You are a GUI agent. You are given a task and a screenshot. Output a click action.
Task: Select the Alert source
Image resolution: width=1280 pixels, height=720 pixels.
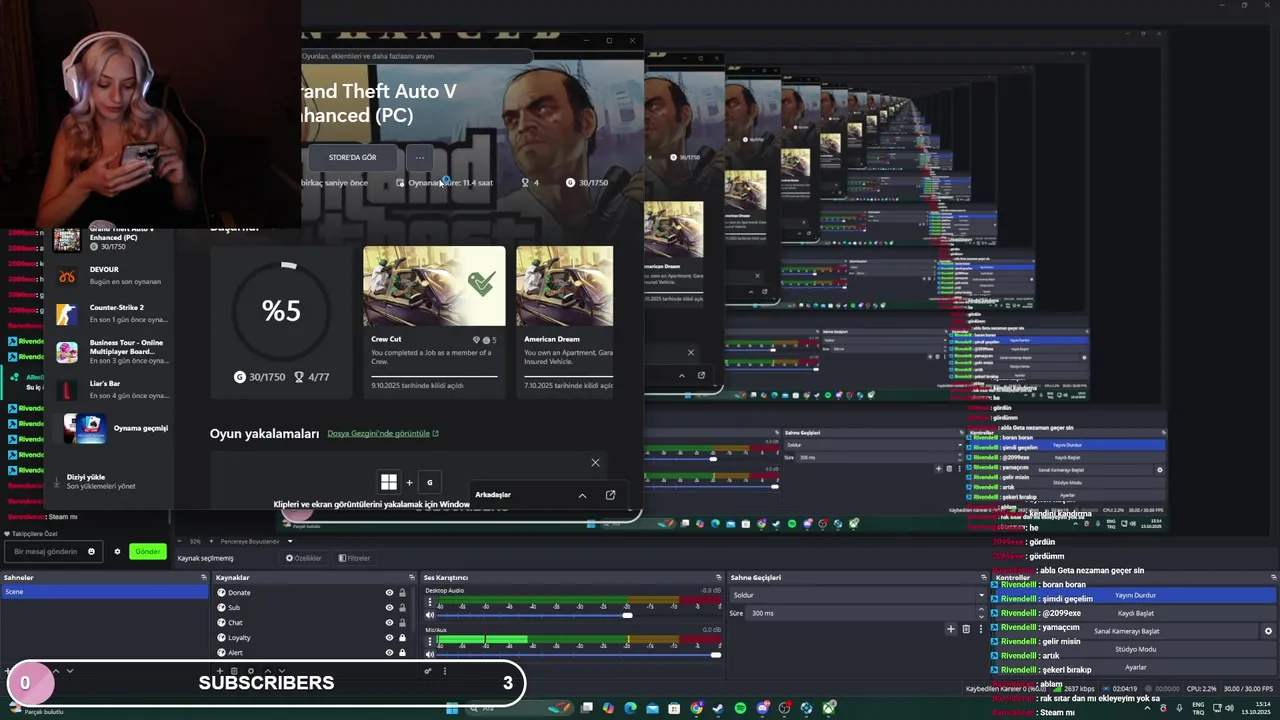[235, 653]
